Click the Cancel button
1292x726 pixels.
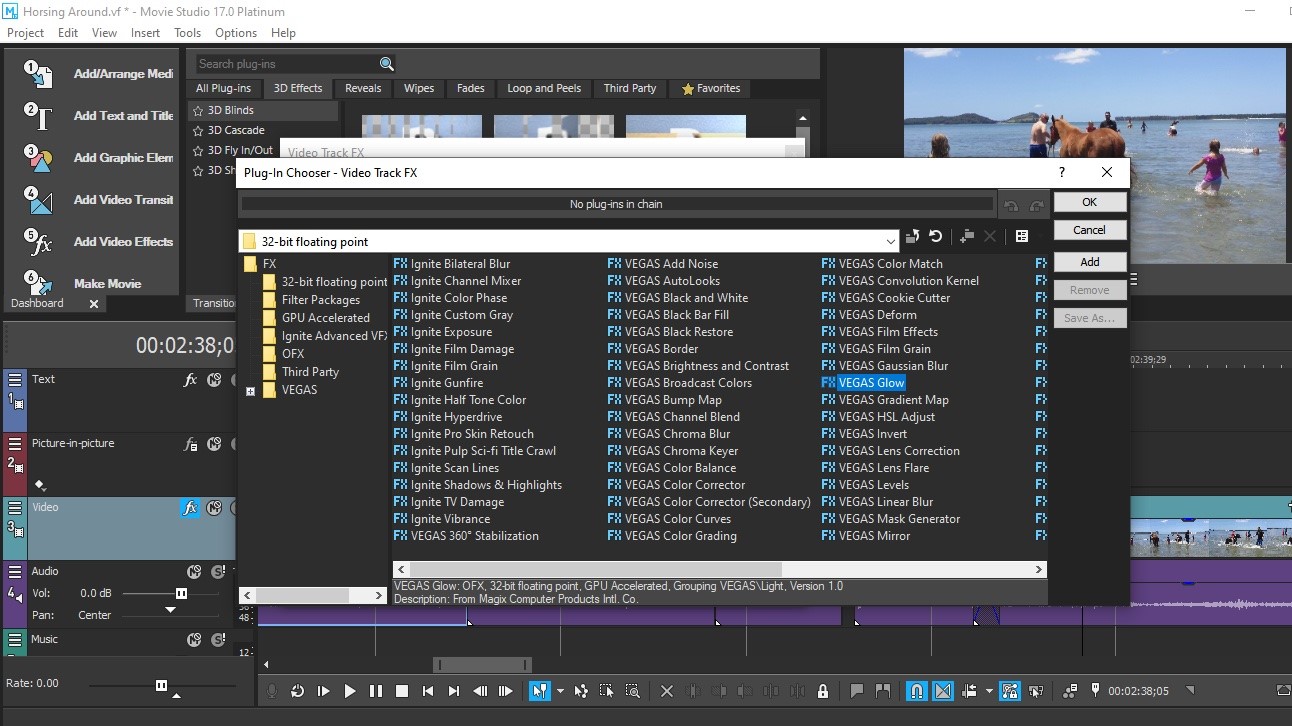point(1090,230)
